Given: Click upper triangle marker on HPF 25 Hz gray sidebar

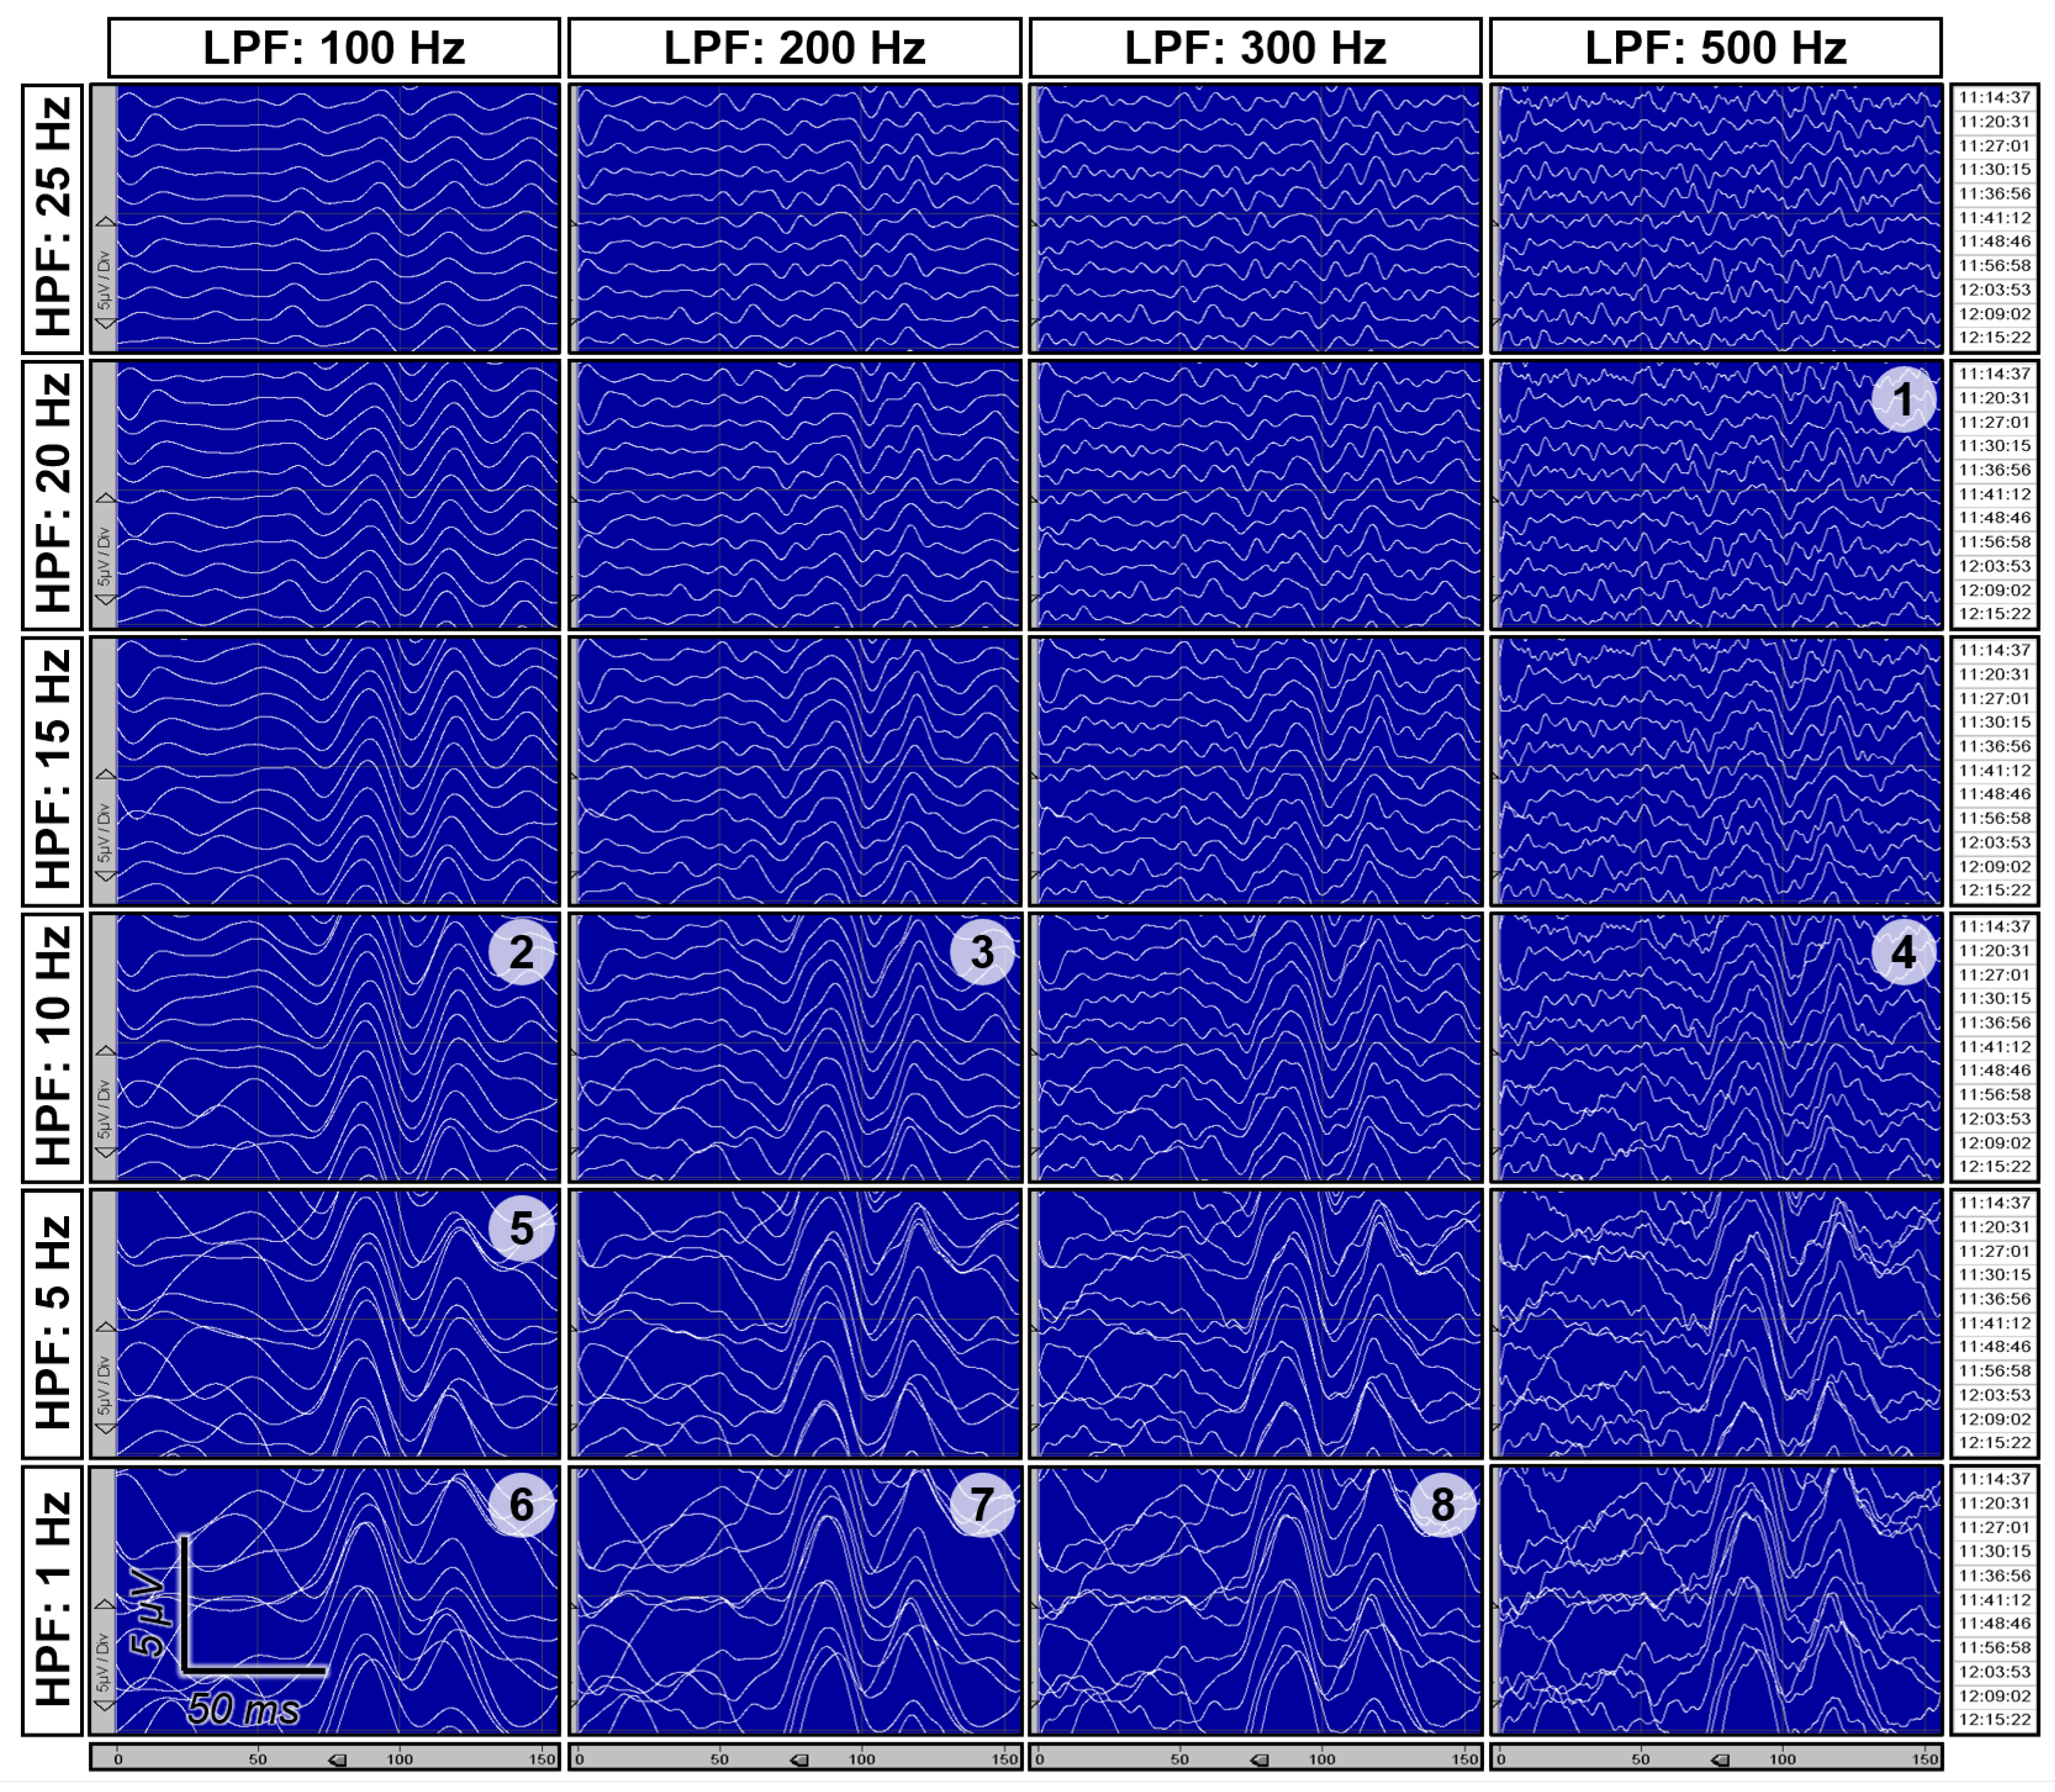Looking at the screenshot, I should click(105, 221).
